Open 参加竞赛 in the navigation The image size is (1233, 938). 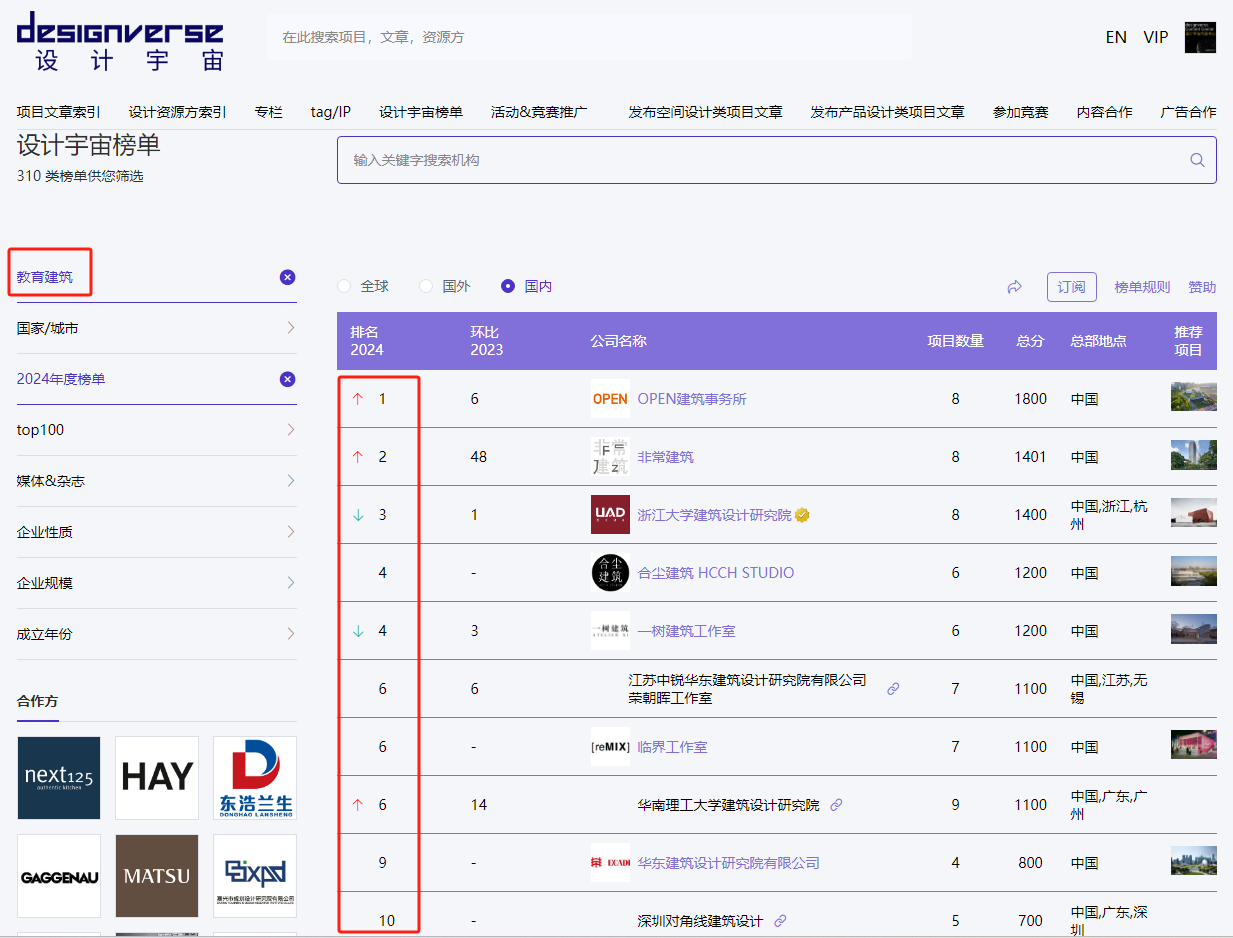(x=1021, y=112)
